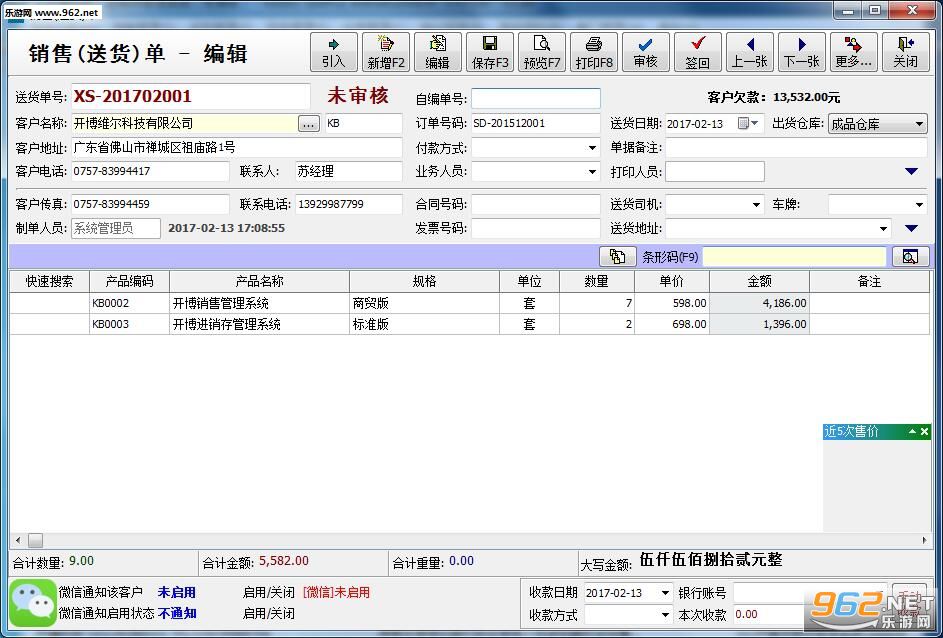
Task: Expand the 出货仓库 dropdown
Action: (919, 124)
